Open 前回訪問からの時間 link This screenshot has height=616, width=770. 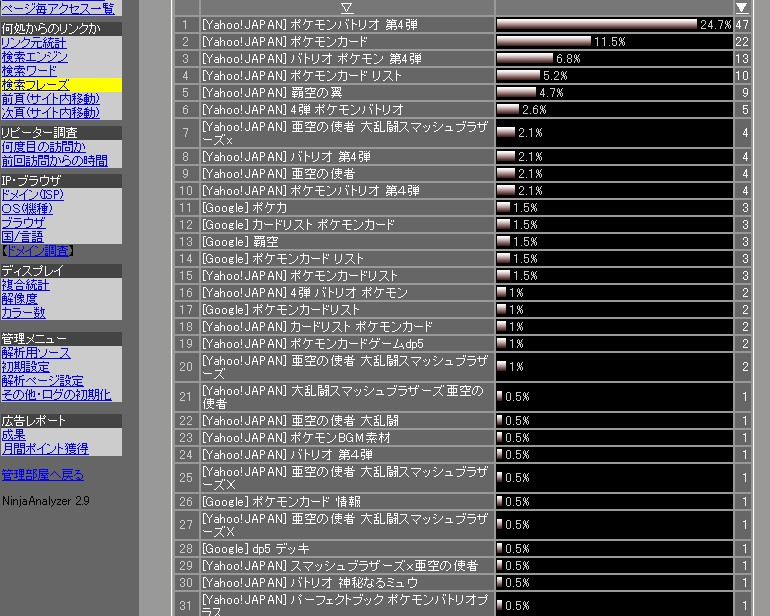(55, 161)
